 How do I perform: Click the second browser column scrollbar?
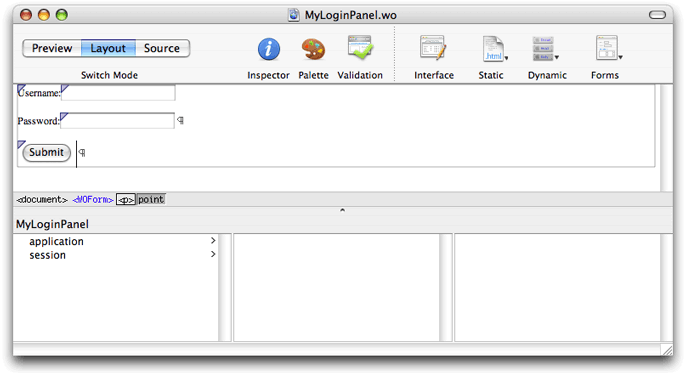point(445,287)
